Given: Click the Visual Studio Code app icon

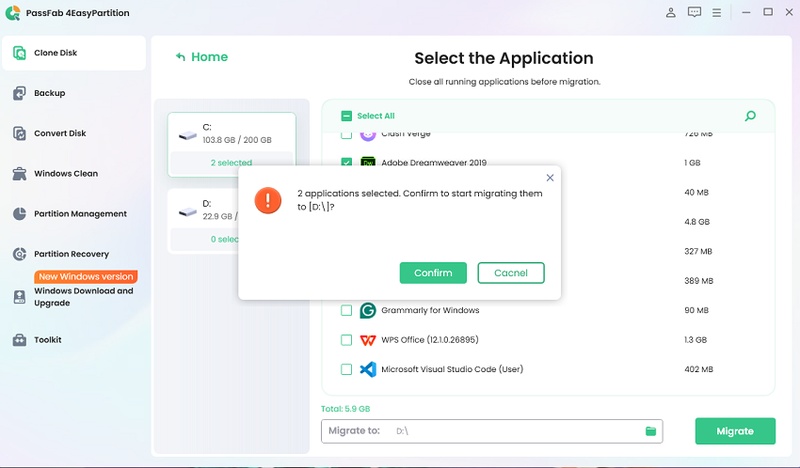Looking at the screenshot, I should pos(368,369).
